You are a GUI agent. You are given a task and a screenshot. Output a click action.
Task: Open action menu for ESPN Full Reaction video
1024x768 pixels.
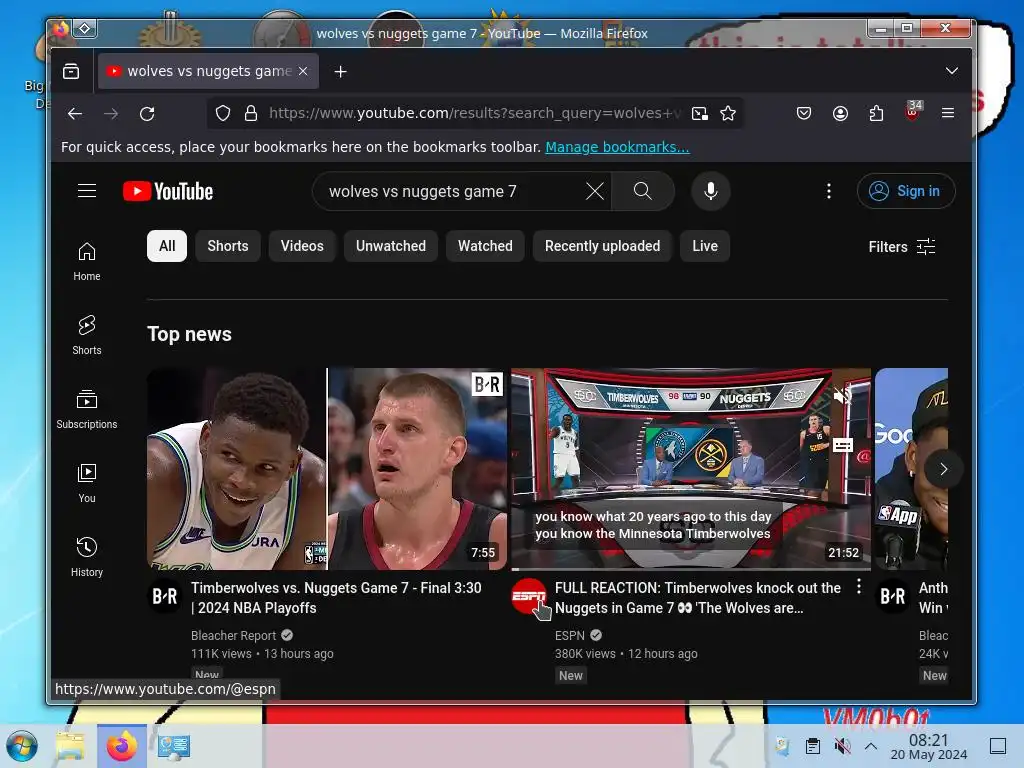(859, 587)
